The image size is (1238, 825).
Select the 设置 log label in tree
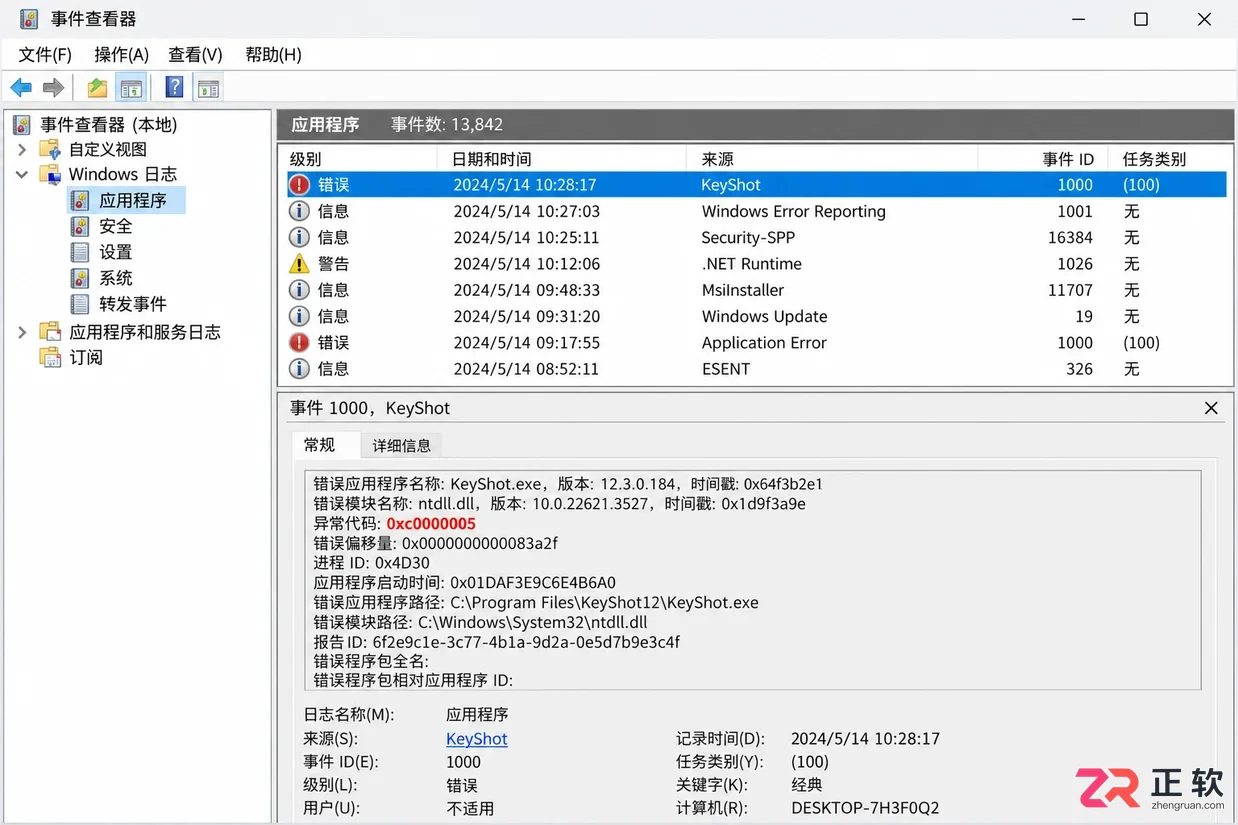[x=116, y=252]
